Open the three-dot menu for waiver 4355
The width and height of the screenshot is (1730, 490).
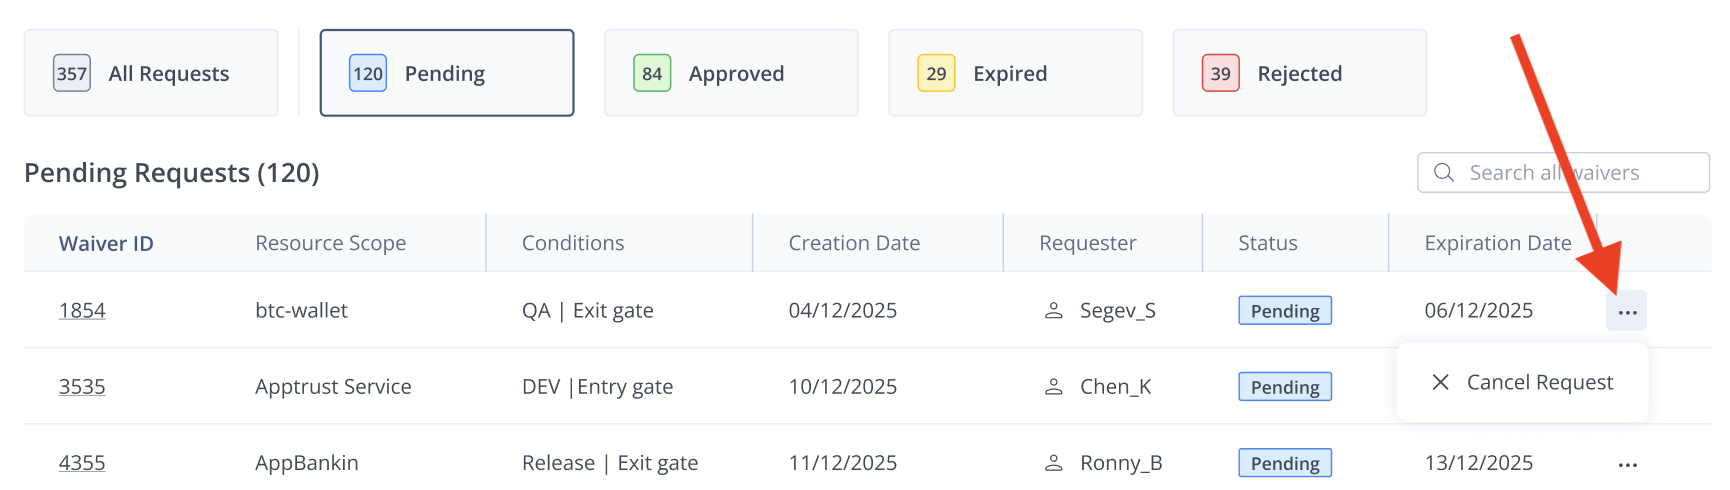tap(1627, 464)
